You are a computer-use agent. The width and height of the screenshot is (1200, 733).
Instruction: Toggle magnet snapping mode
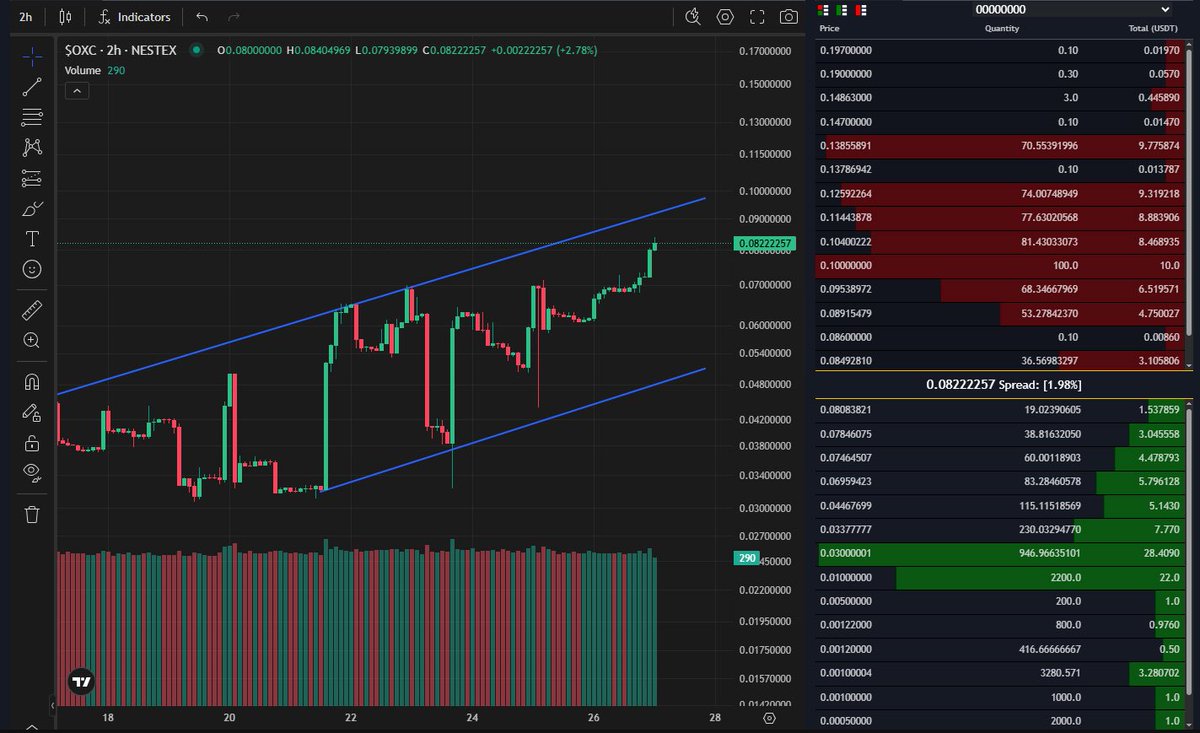coord(32,381)
